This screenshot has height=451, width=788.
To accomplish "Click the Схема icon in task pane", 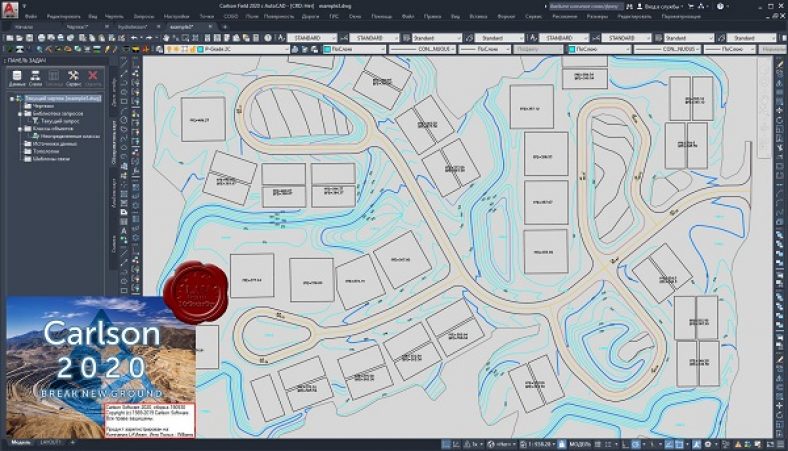I will pos(35,78).
